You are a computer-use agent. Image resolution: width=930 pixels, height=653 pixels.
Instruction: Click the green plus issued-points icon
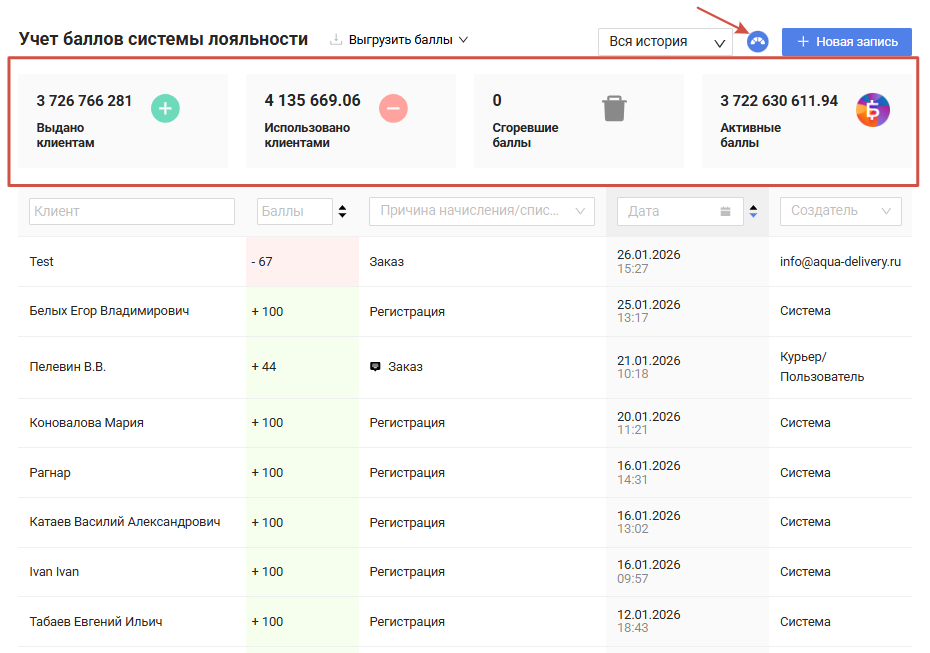[x=165, y=108]
